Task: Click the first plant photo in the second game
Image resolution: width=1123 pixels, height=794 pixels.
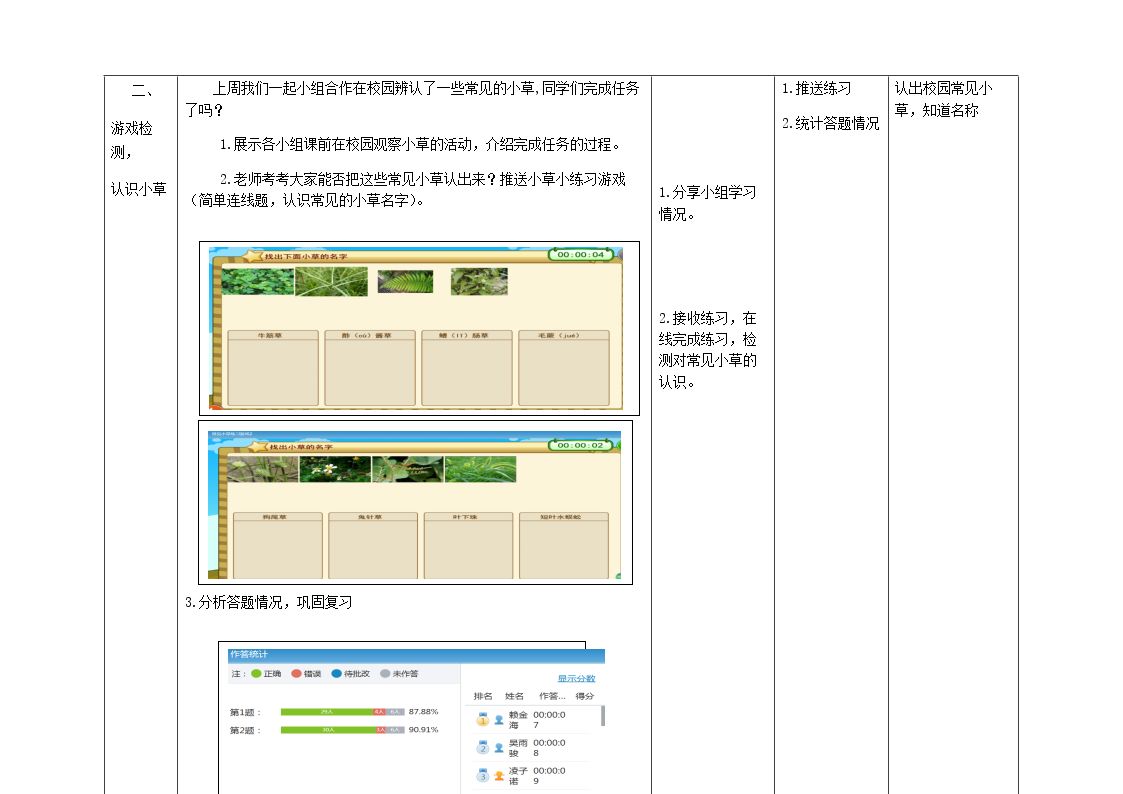Action: pos(263,470)
